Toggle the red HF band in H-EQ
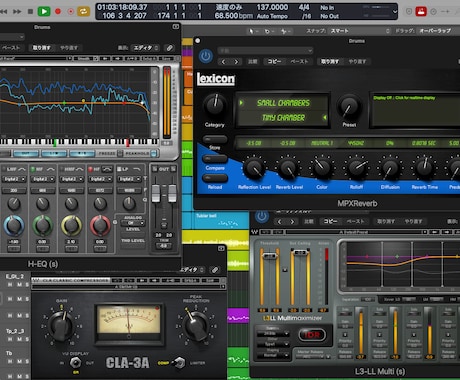460x380 pixels. point(90,169)
